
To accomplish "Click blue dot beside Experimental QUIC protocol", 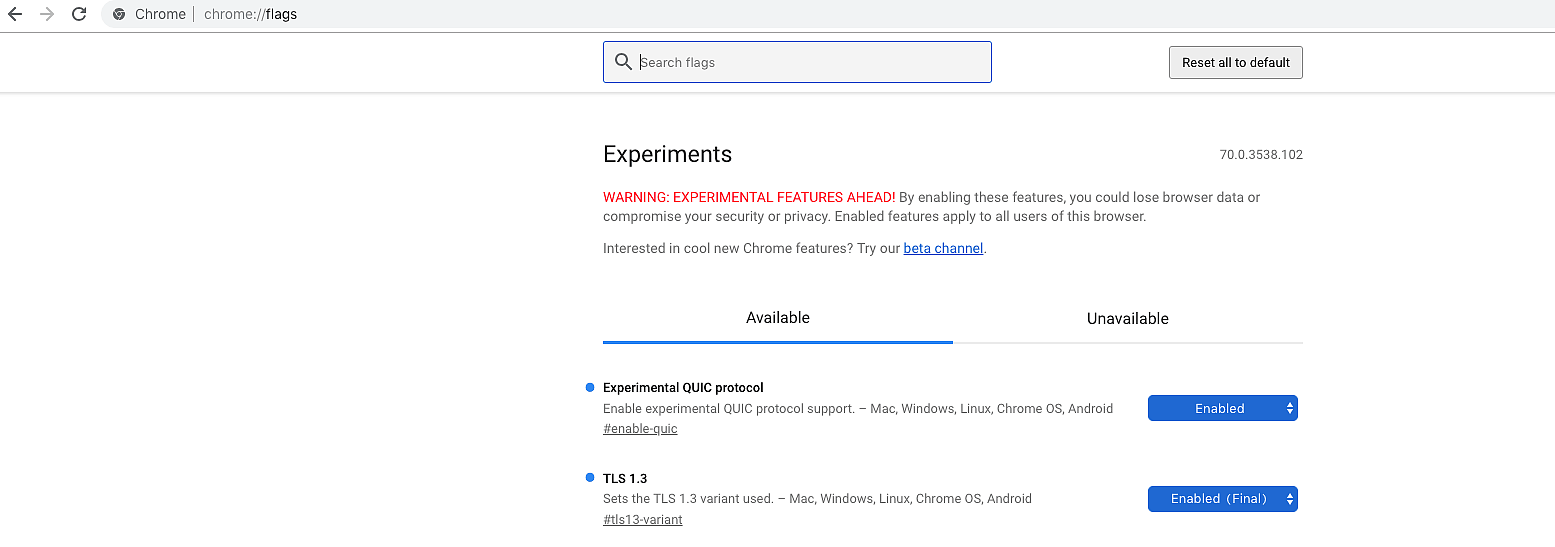I will 590,387.
